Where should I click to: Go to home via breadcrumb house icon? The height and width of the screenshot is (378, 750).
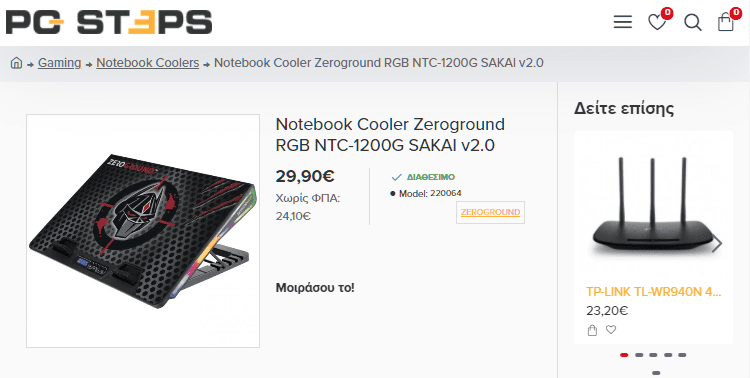[x=17, y=63]
